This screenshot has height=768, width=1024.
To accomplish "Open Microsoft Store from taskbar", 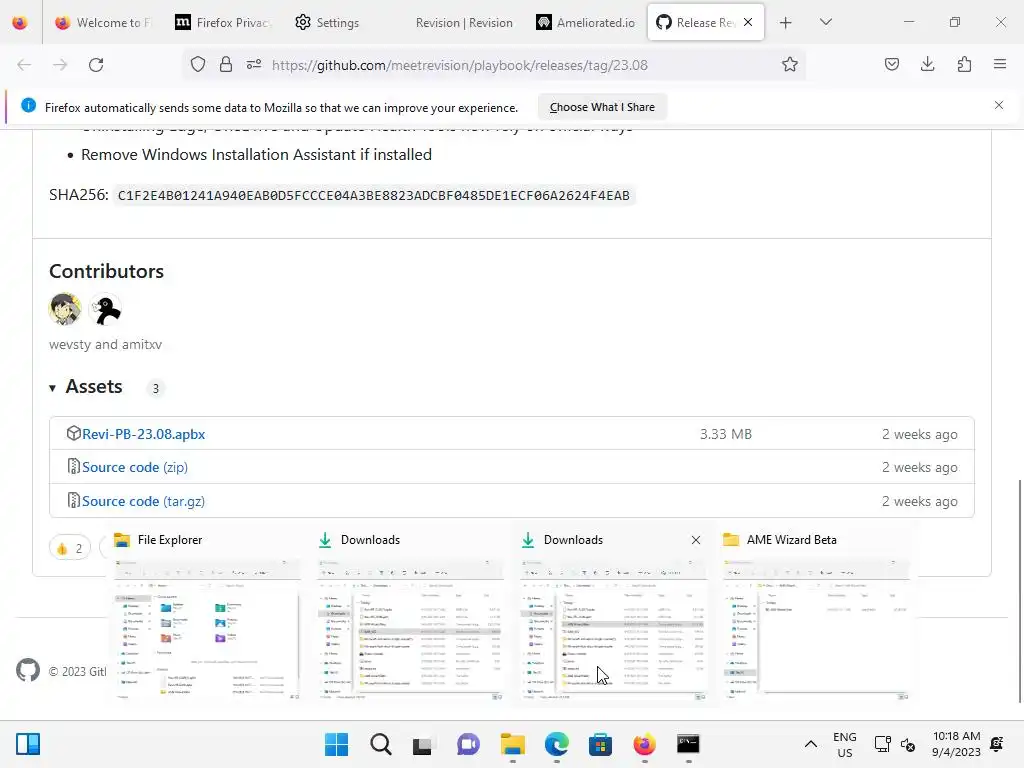I will point(600,744).
